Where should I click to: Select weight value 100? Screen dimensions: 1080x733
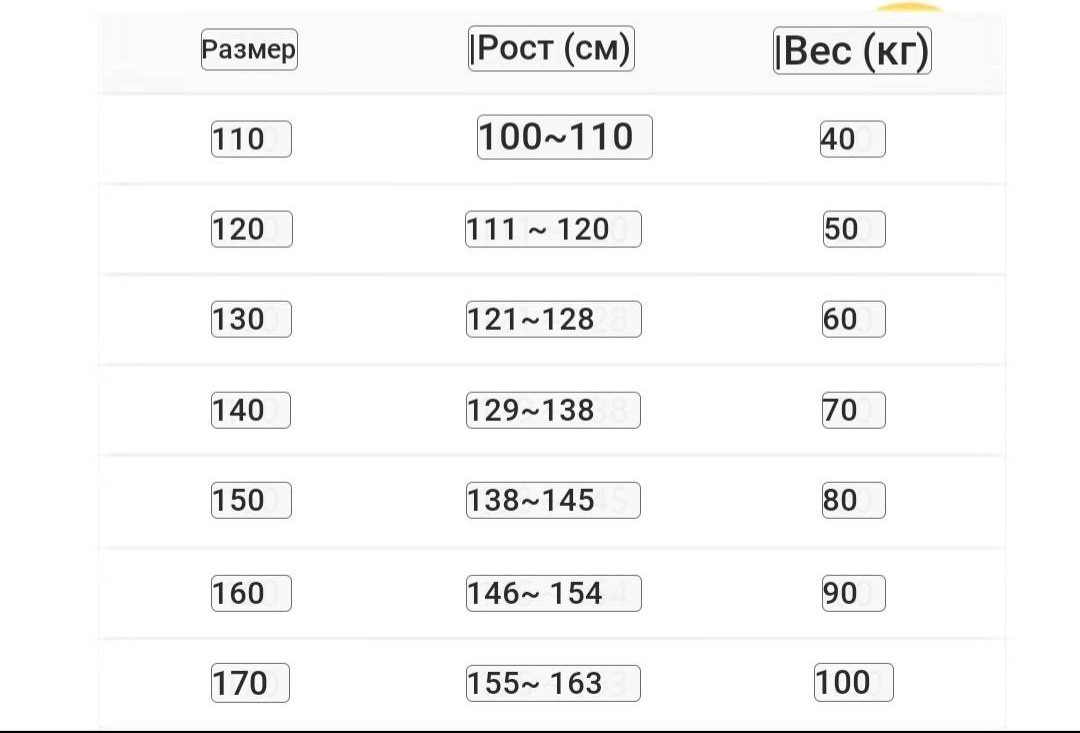click(x=853, y=683)
